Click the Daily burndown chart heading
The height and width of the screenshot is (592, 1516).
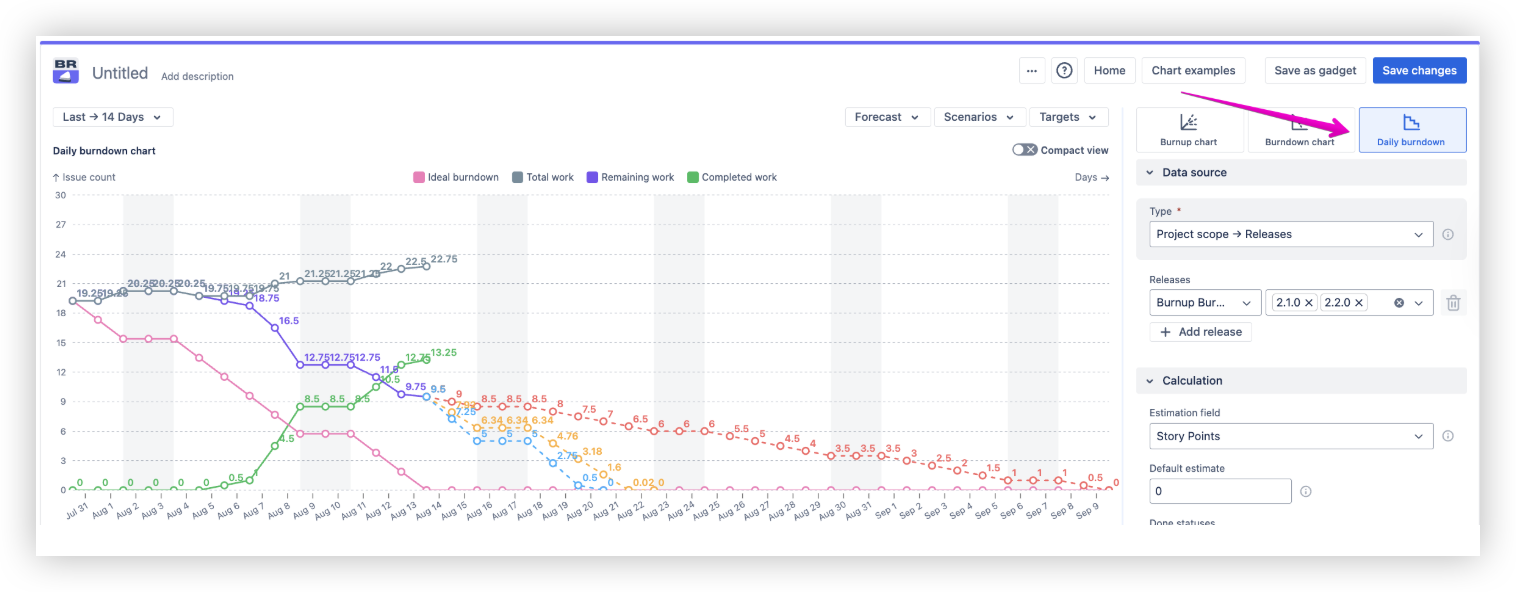pos(104,151)
